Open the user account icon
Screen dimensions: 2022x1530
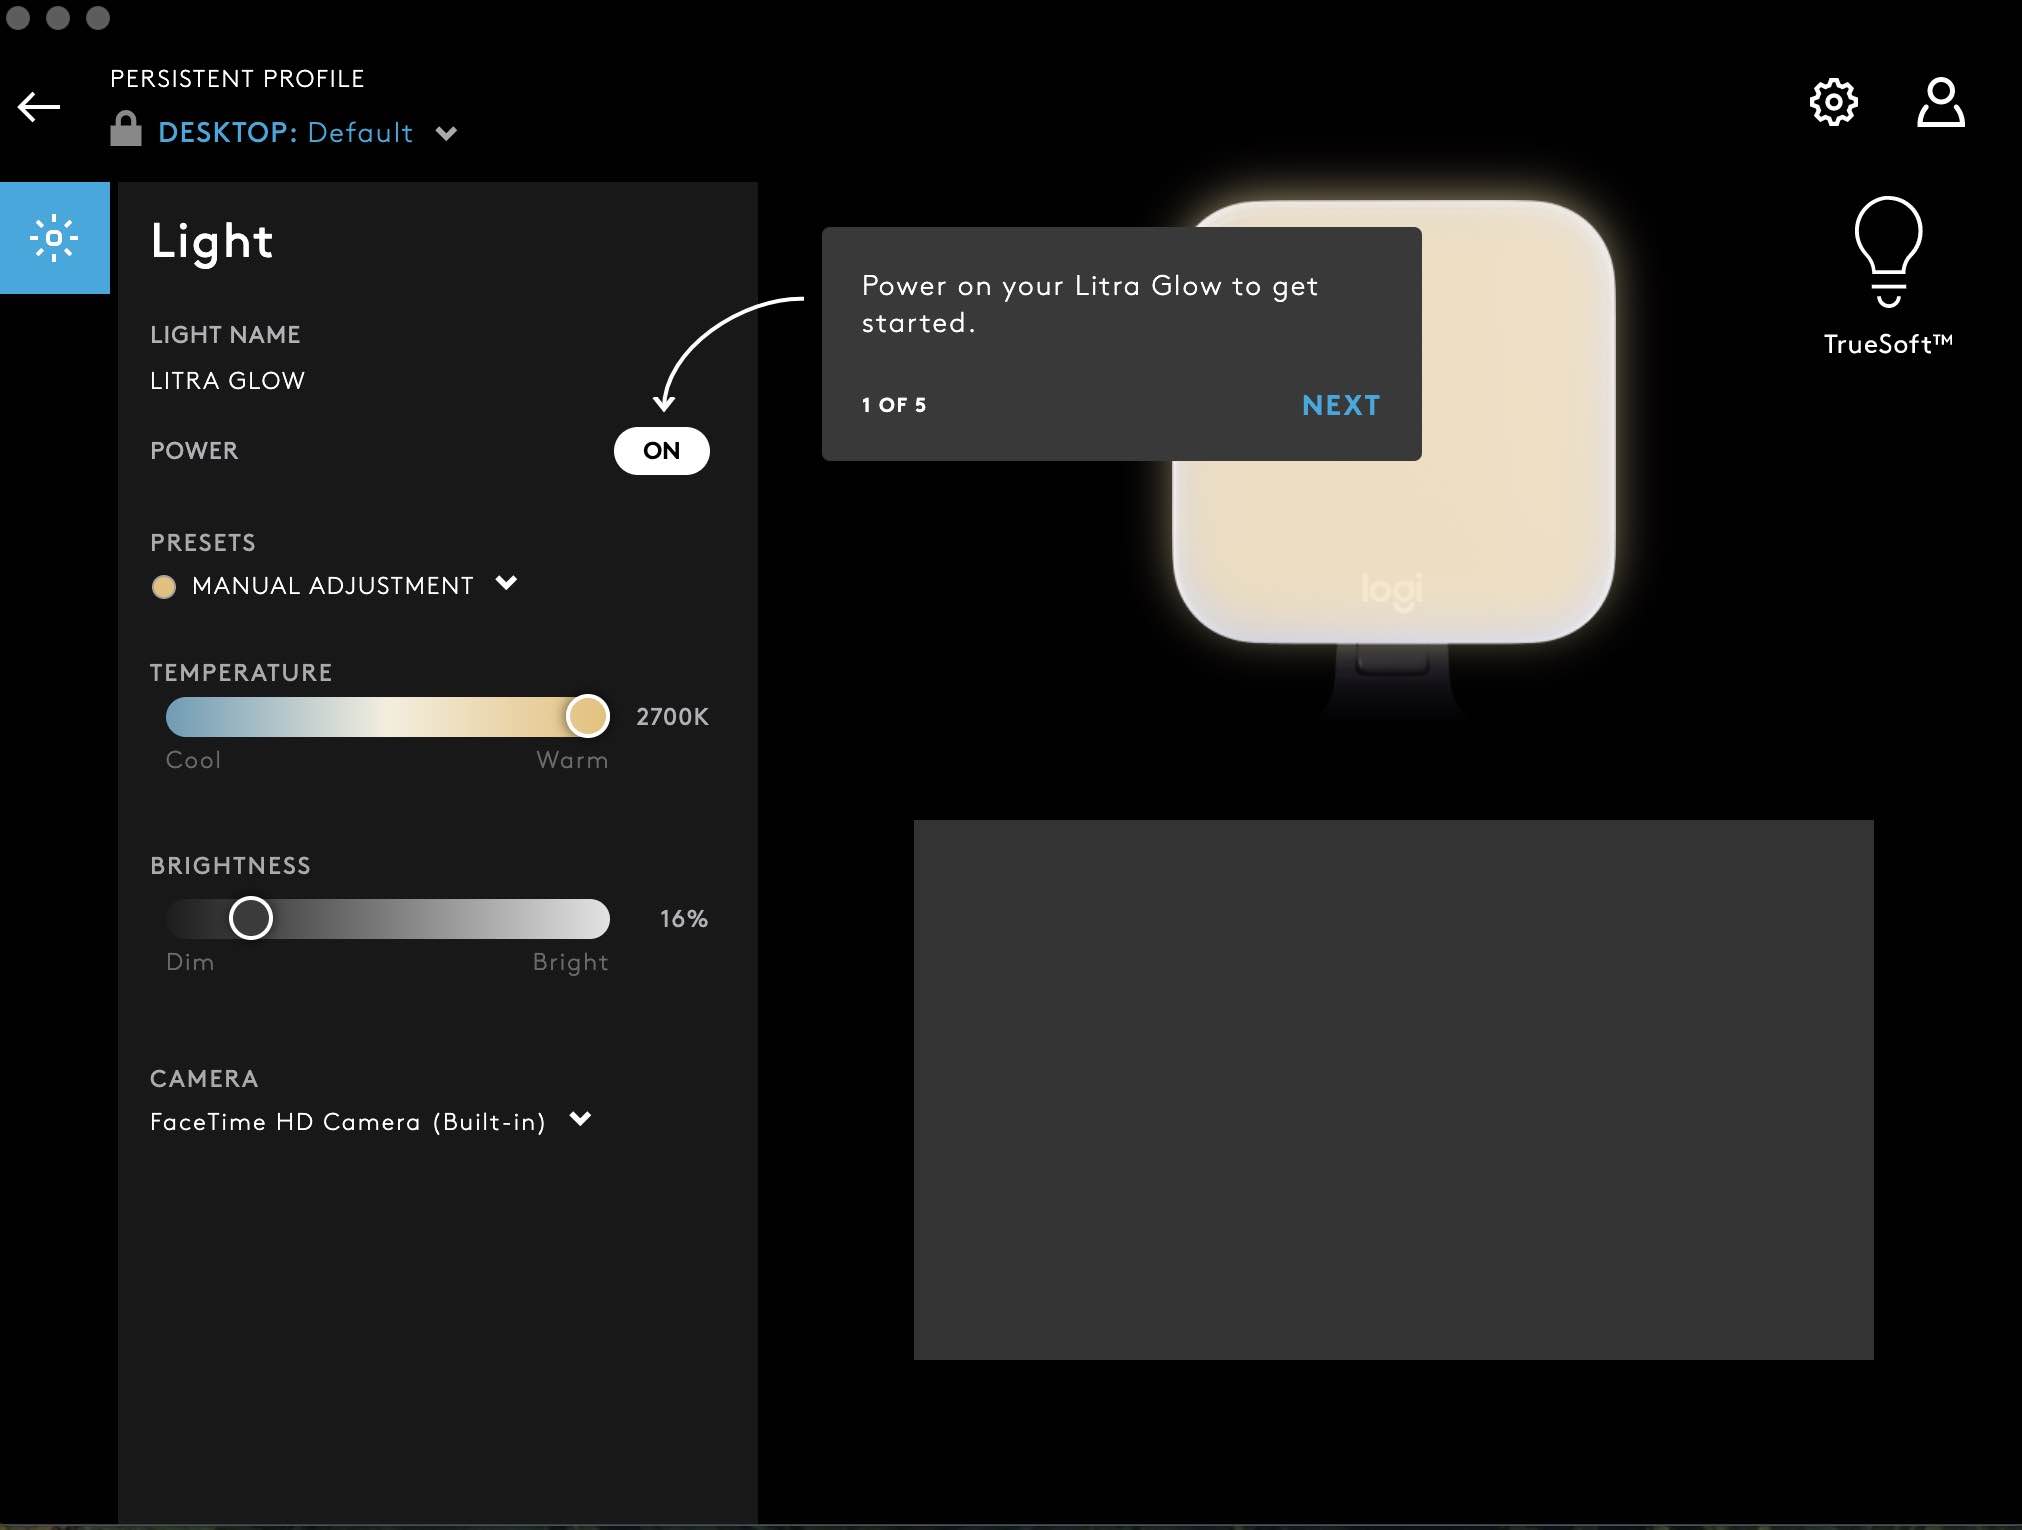tap(1940, 102)
